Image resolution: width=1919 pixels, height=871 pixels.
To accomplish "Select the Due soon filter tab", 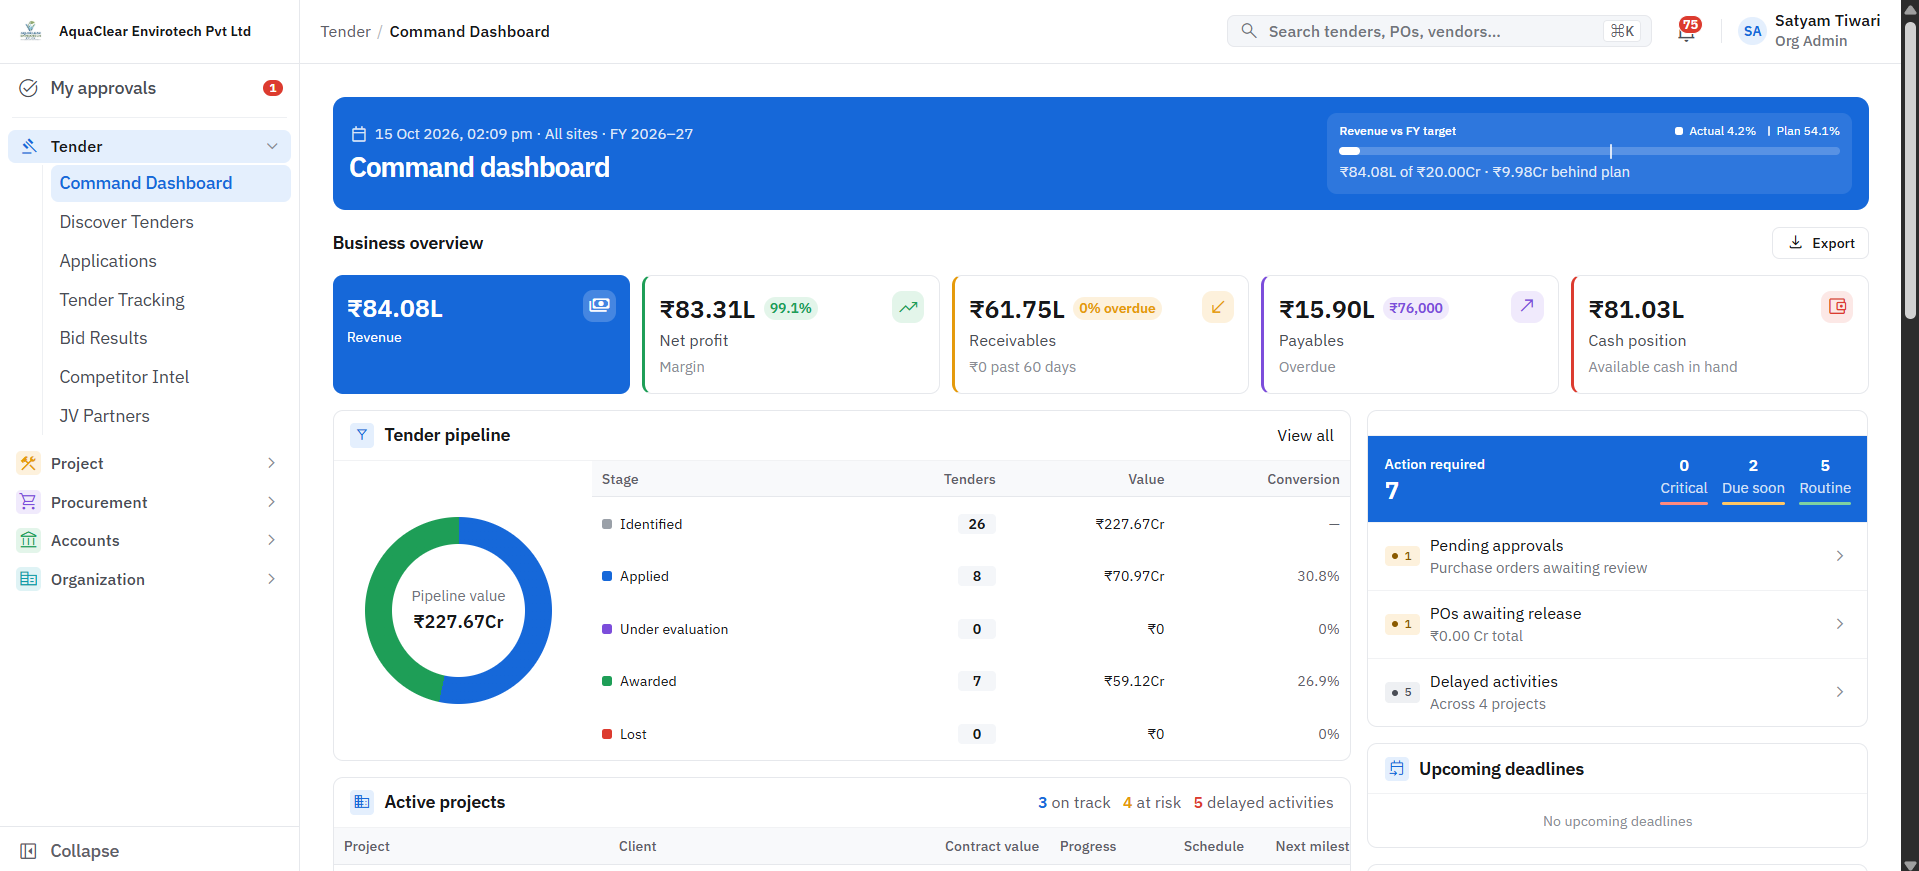I will click(x=1753, y=480).
